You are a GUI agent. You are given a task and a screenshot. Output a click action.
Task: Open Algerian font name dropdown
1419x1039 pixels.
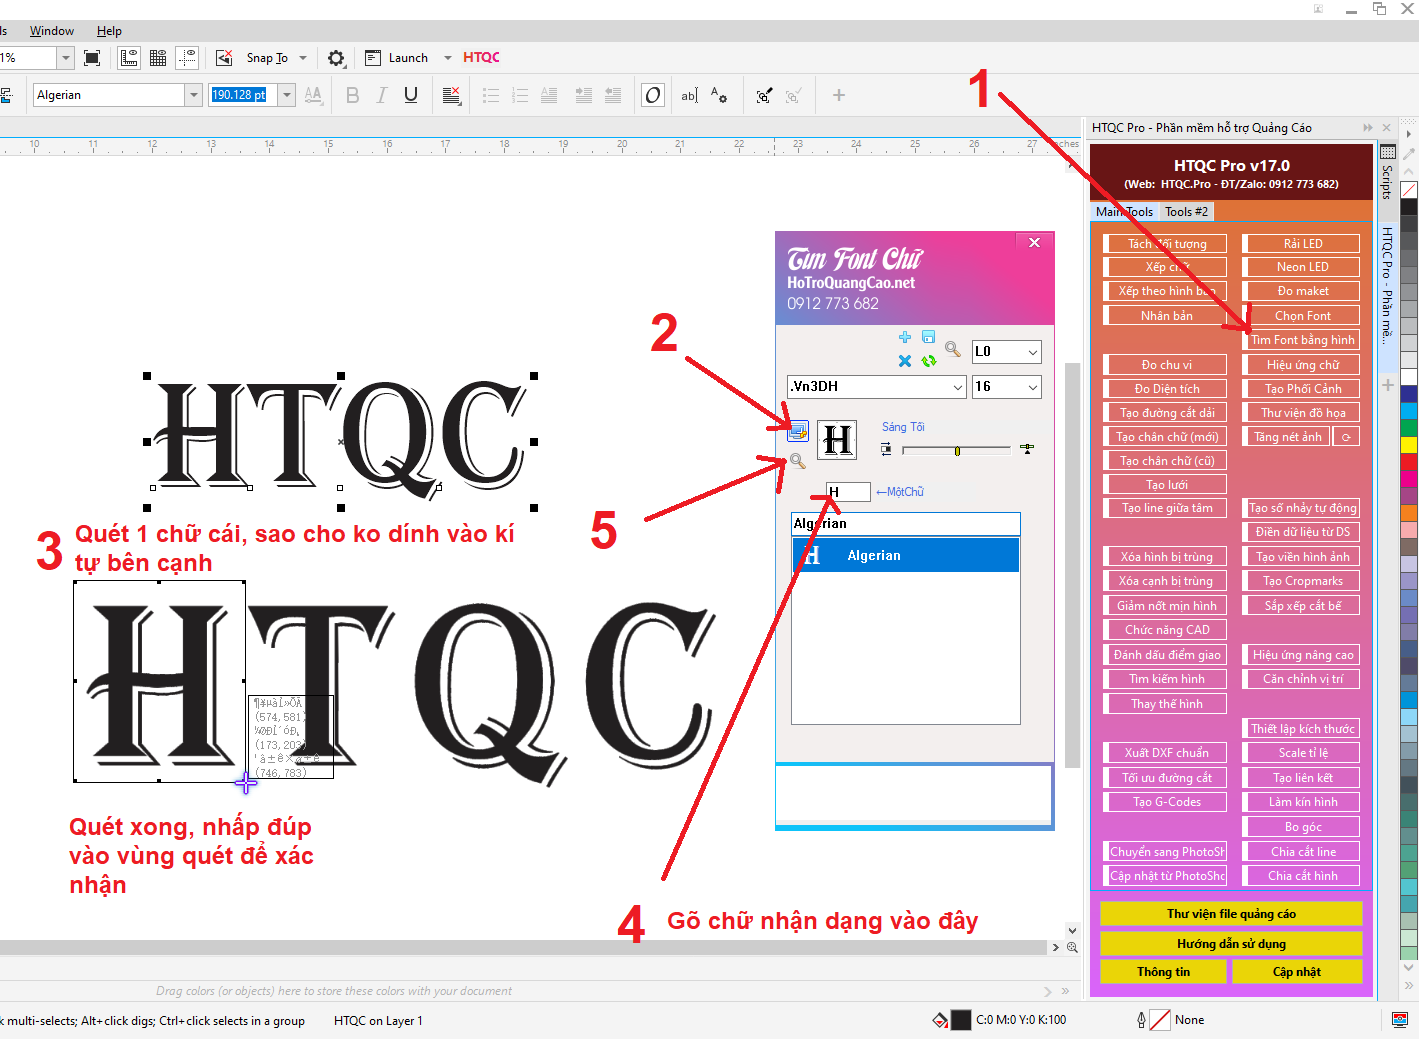[193, 95]
